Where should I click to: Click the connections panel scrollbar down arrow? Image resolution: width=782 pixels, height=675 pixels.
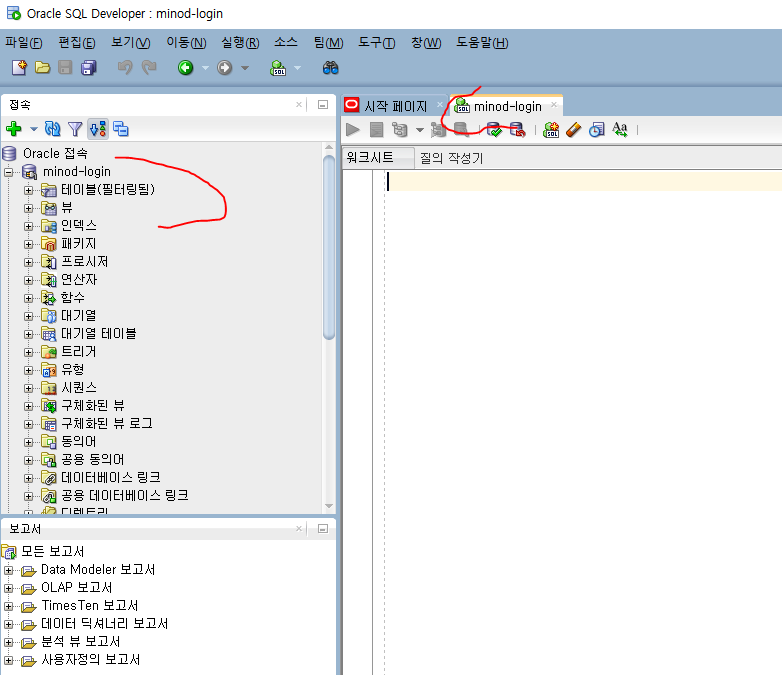[x=329, y=506]
